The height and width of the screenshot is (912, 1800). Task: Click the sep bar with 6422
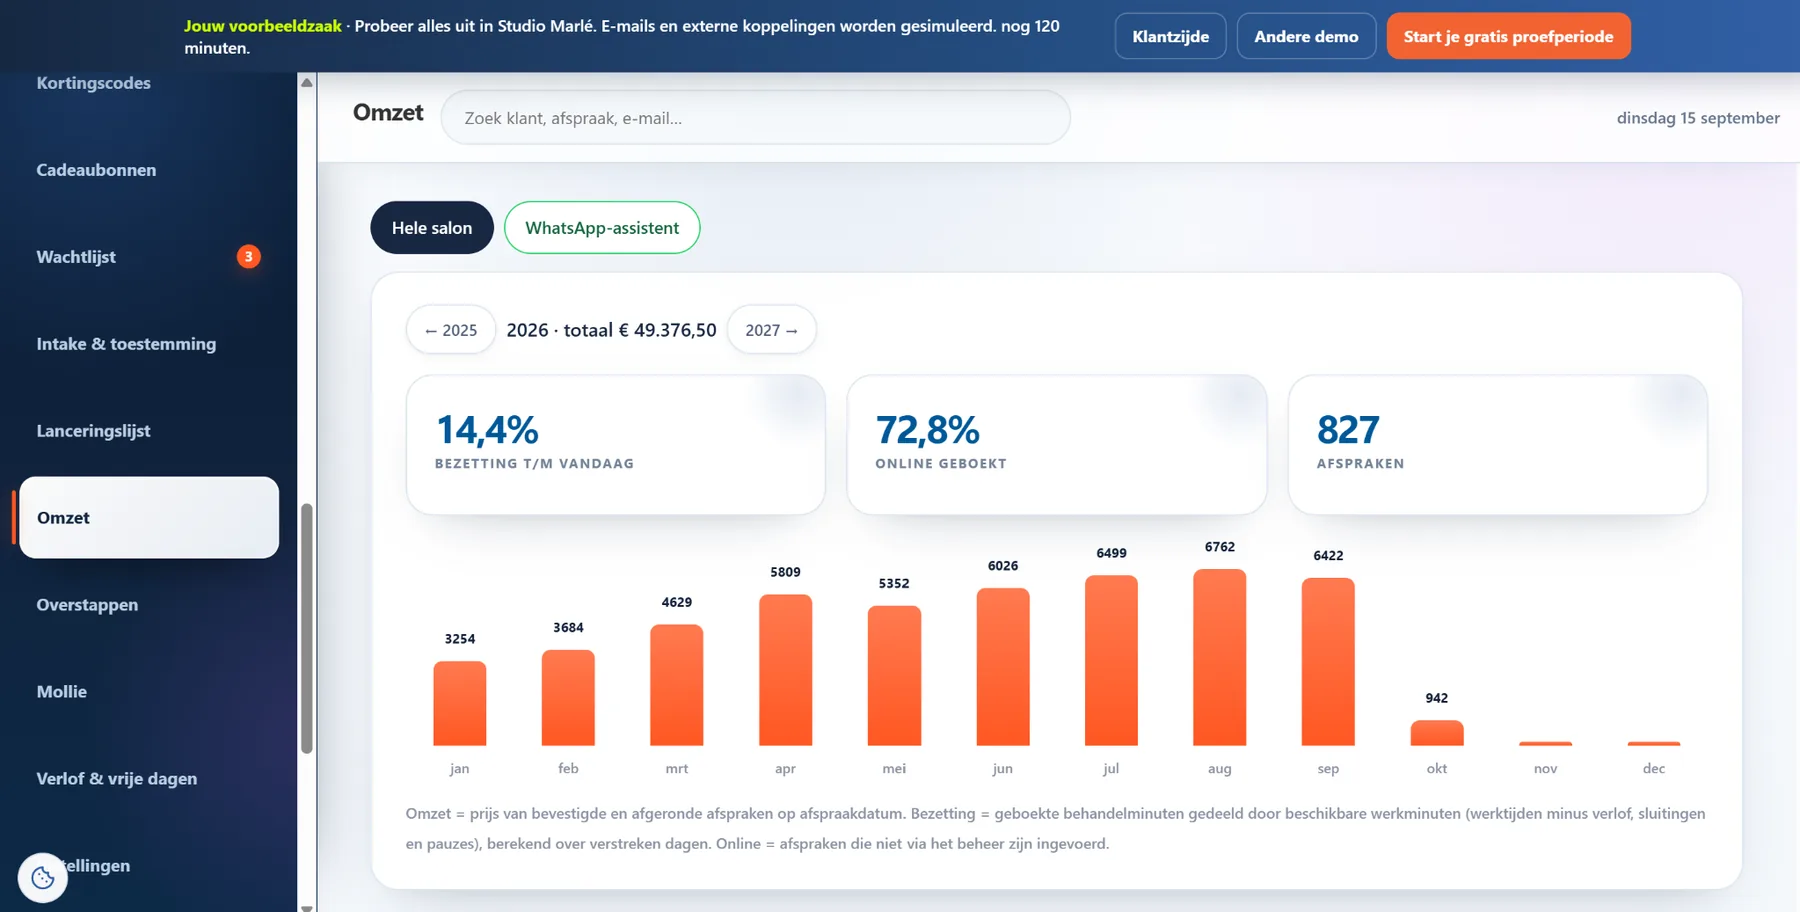pos(1328,662)
